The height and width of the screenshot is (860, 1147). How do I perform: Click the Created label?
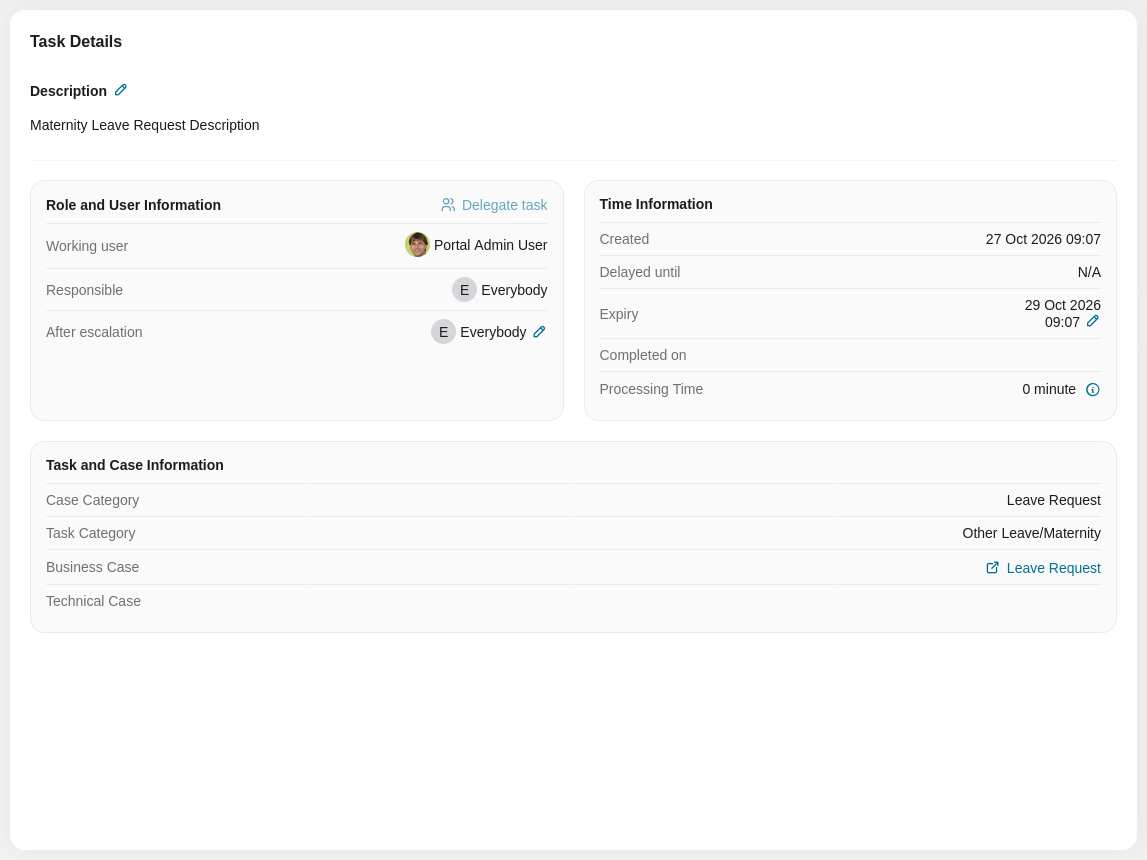[624, 239]
